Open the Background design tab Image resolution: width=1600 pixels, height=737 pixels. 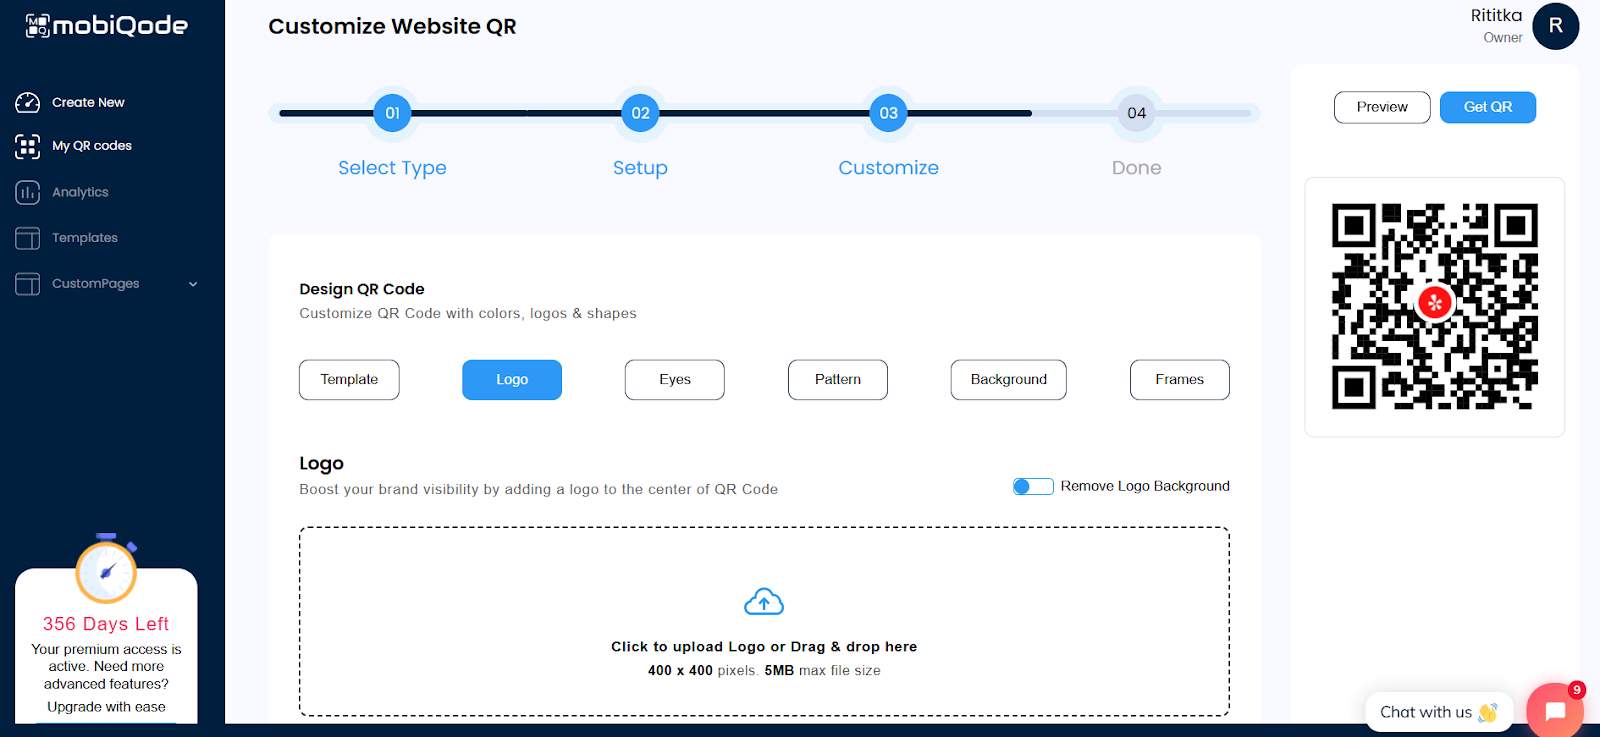pyautogui.click(x=1008, y=380)
